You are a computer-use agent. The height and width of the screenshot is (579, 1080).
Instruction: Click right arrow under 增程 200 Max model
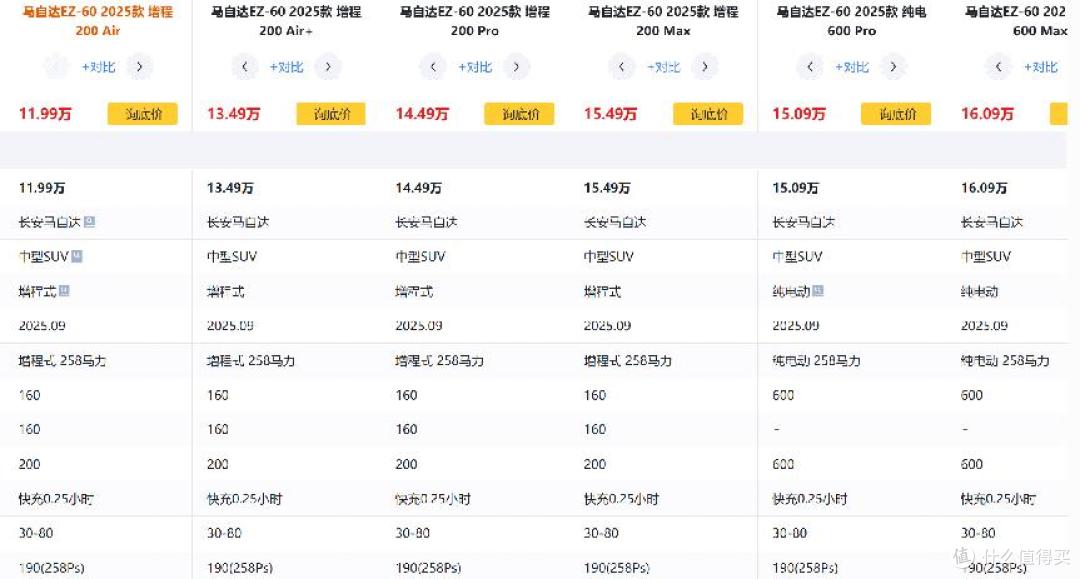(705, 67)
